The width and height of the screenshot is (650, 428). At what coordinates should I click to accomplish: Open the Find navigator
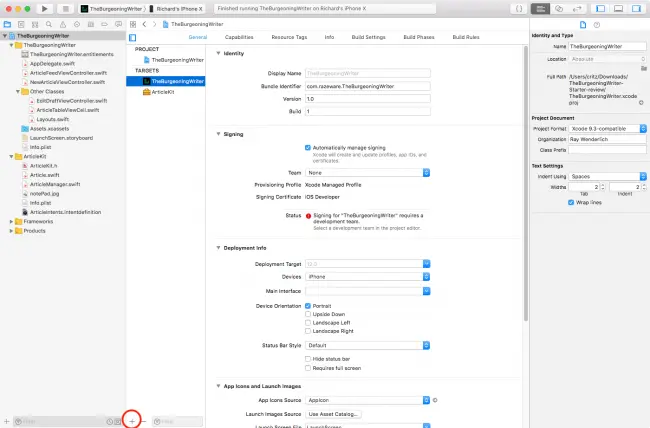[x=49, y=24]
